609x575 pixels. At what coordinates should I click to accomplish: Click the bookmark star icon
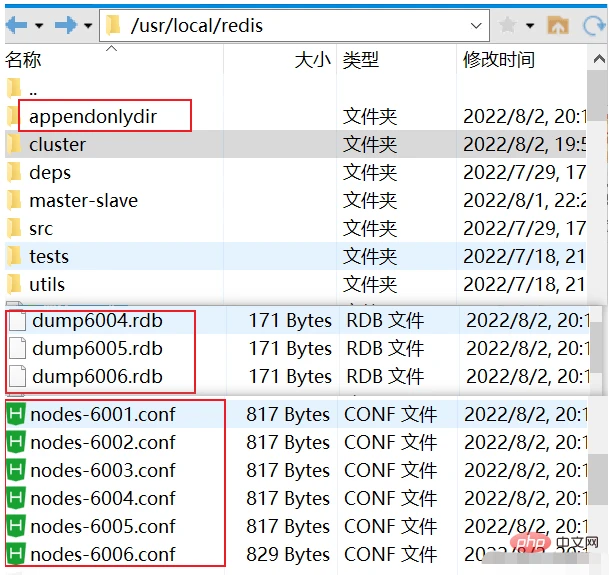[x=507, y=26]
